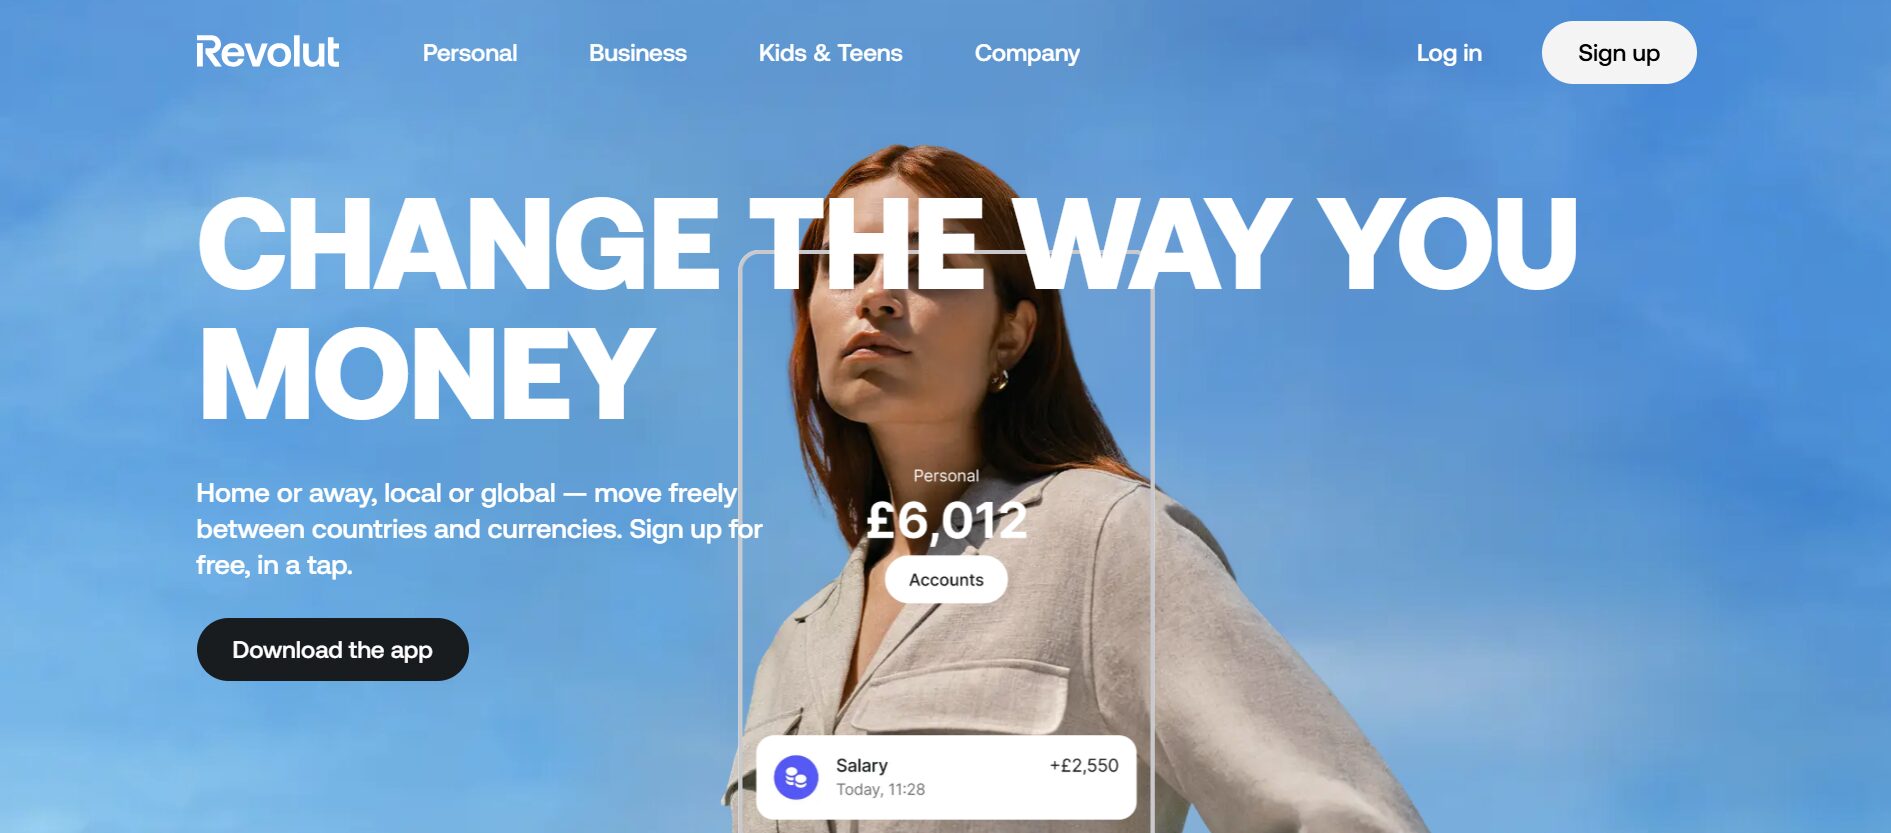Click the Revolut logo
The image size is (1891, 833).
pyautogui.click(x=267, y=52)
